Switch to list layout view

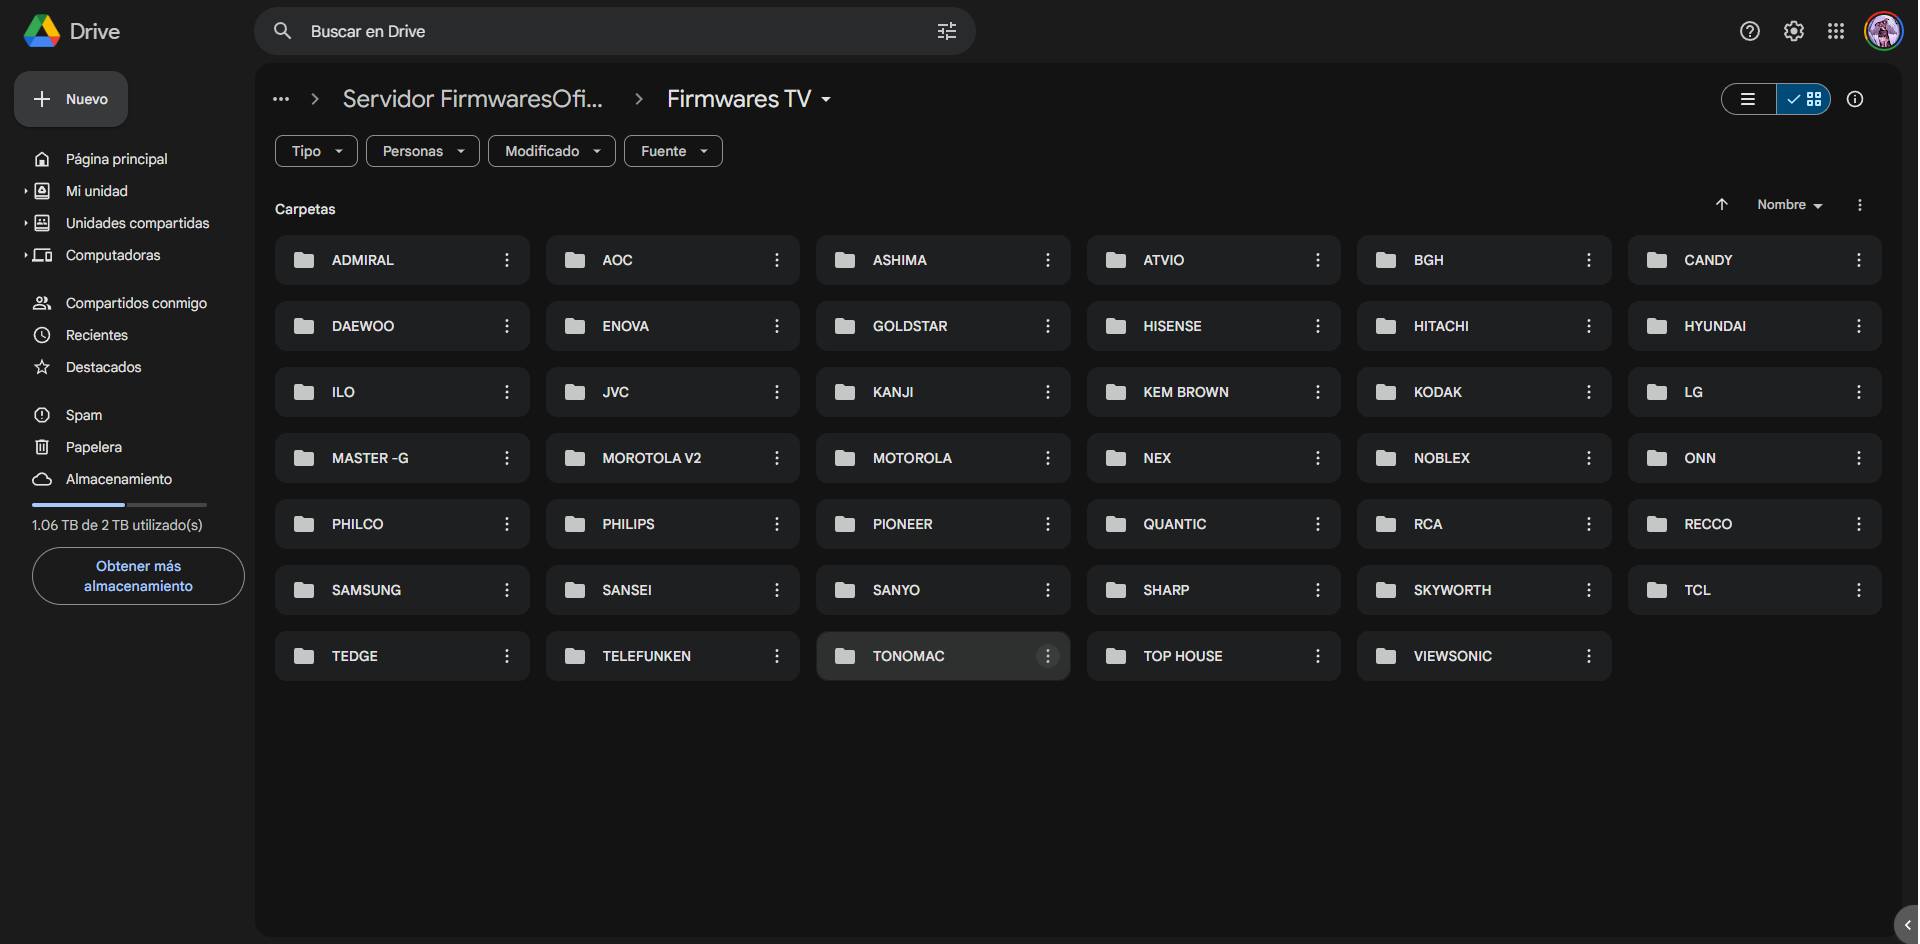point(1749,99)
